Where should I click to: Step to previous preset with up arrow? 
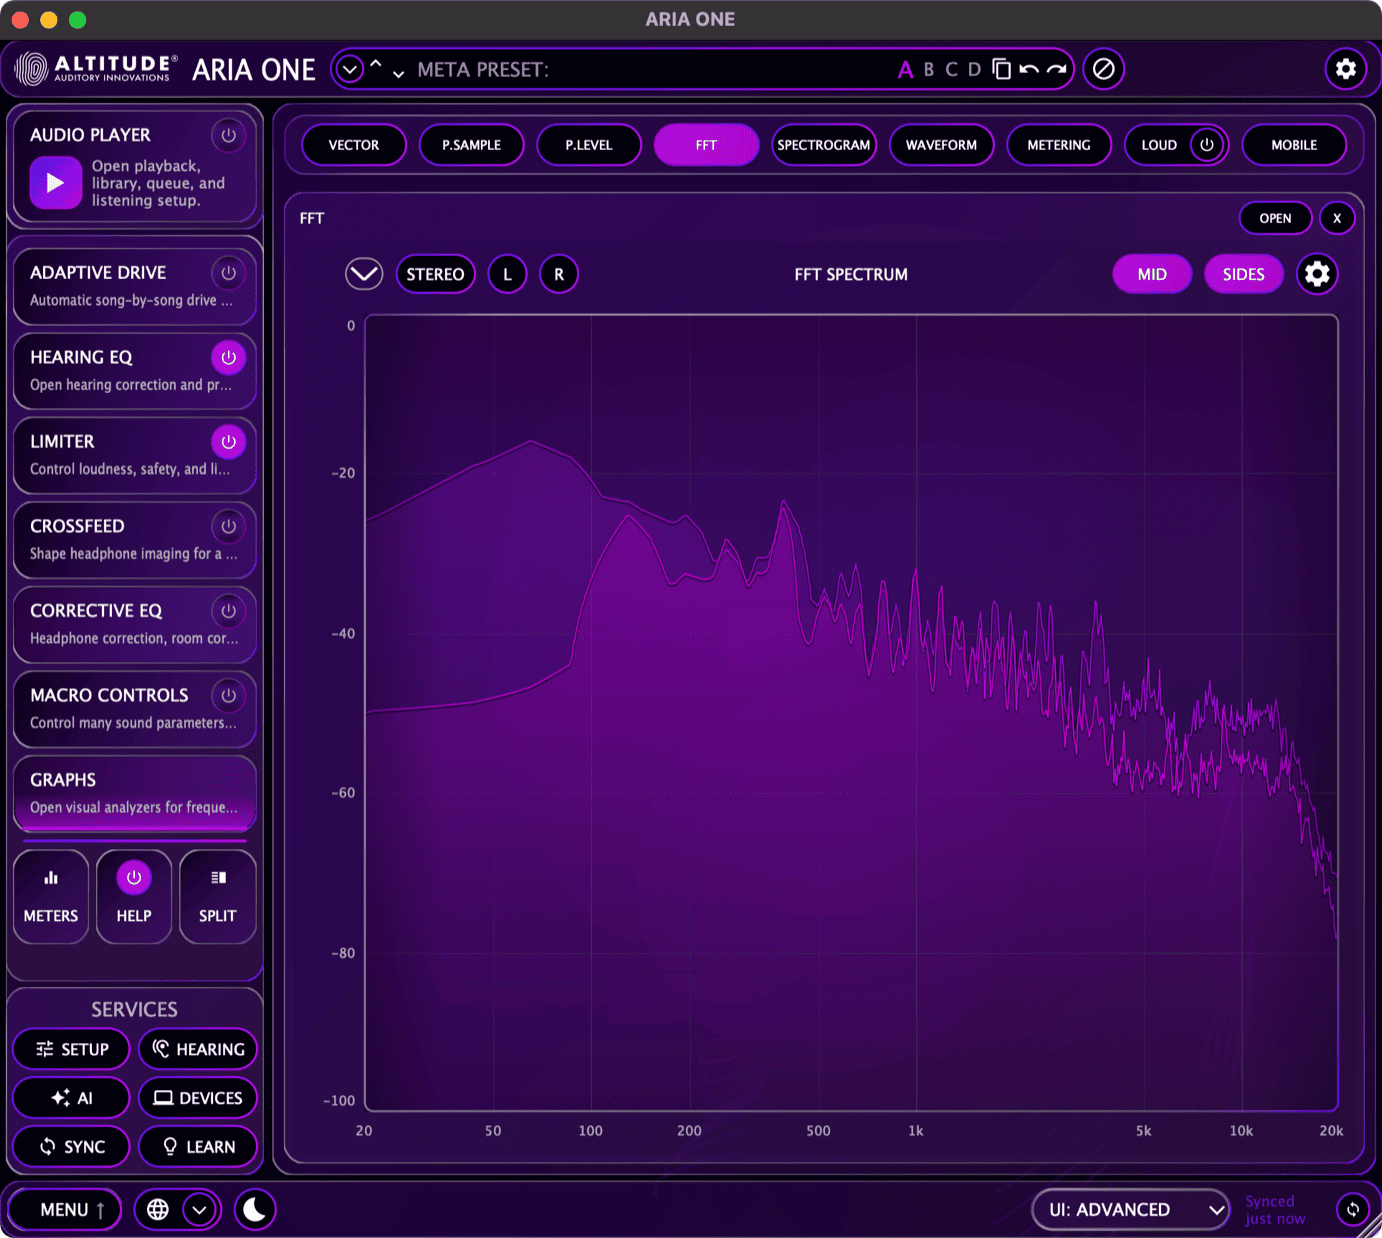(x=376, y=64)
